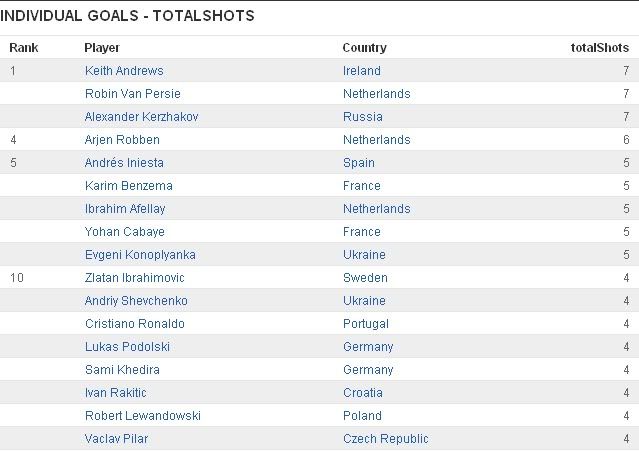Open the Ireland country link
The image size is (639, 452).
361,71
